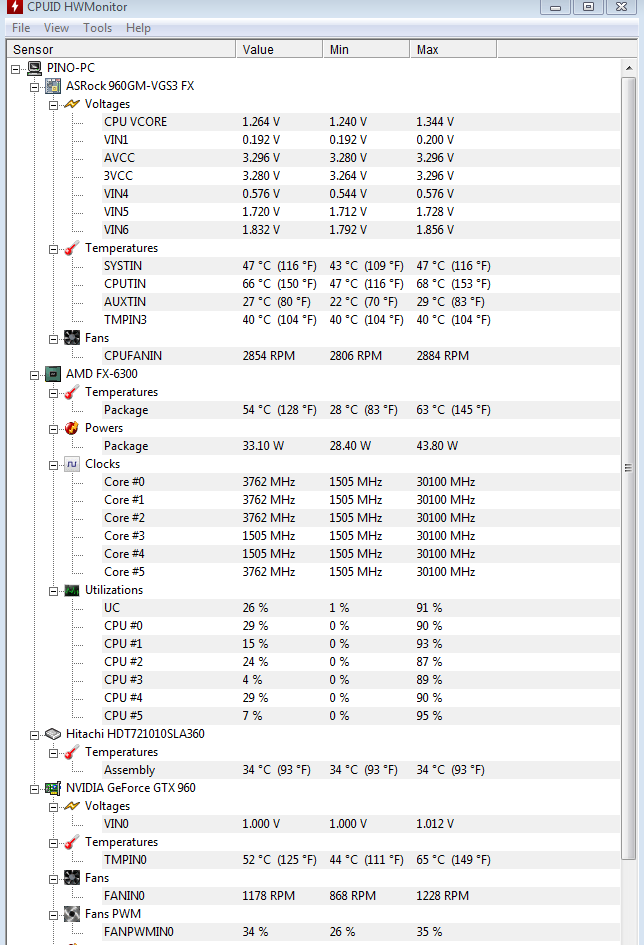The width and height of the screenshot is (644, 945).
Task: Click the NVIDIA GeForce GTX 960 card icon
Action: (53, 788)
